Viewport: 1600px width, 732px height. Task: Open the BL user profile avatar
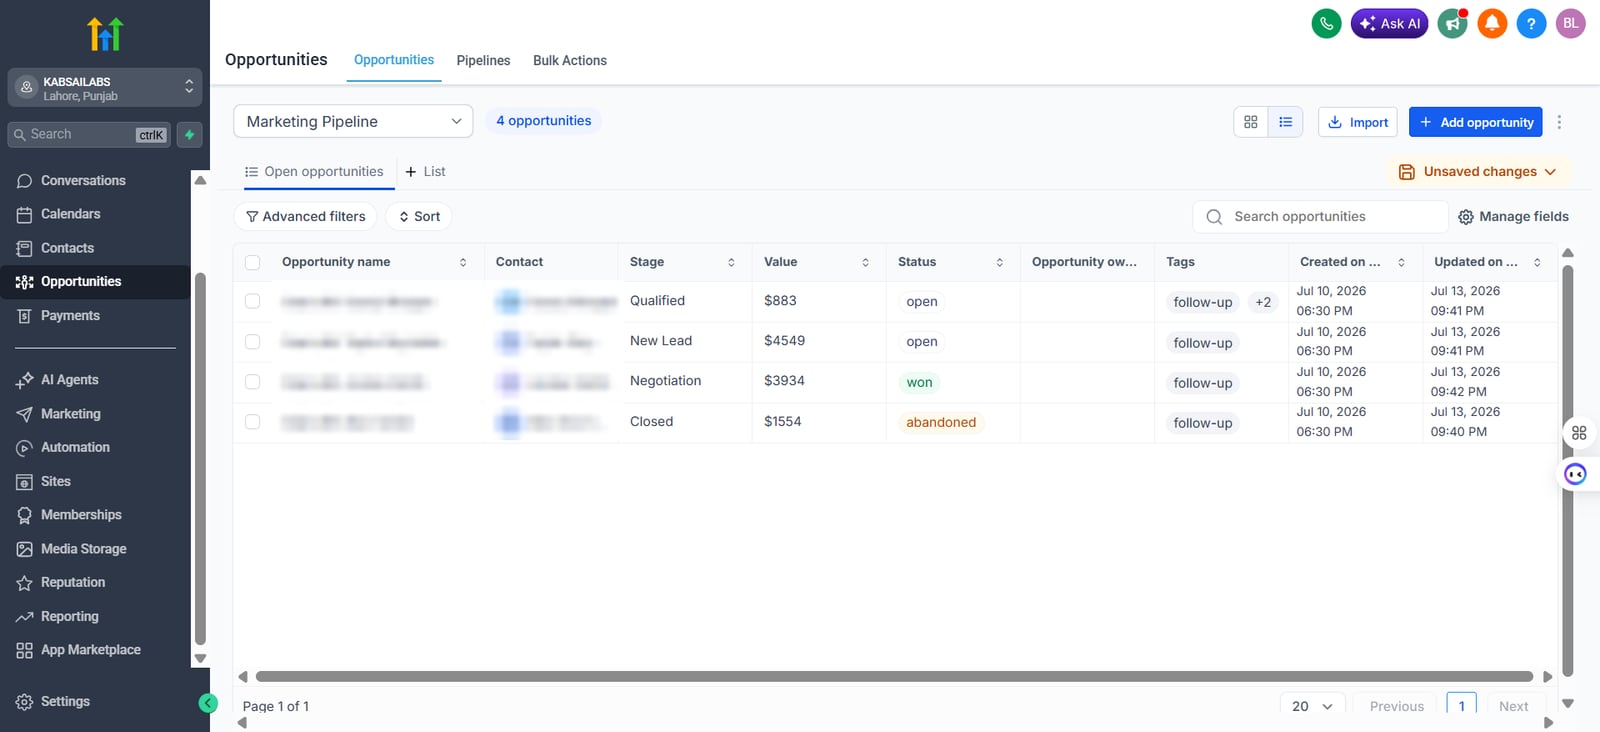tap(1571, 23)
